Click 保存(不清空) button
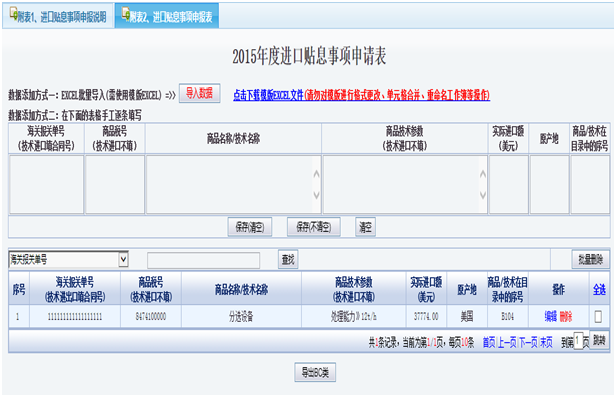Screen dimensions: 616x397 pyautogui.click(x=314, y=227)
